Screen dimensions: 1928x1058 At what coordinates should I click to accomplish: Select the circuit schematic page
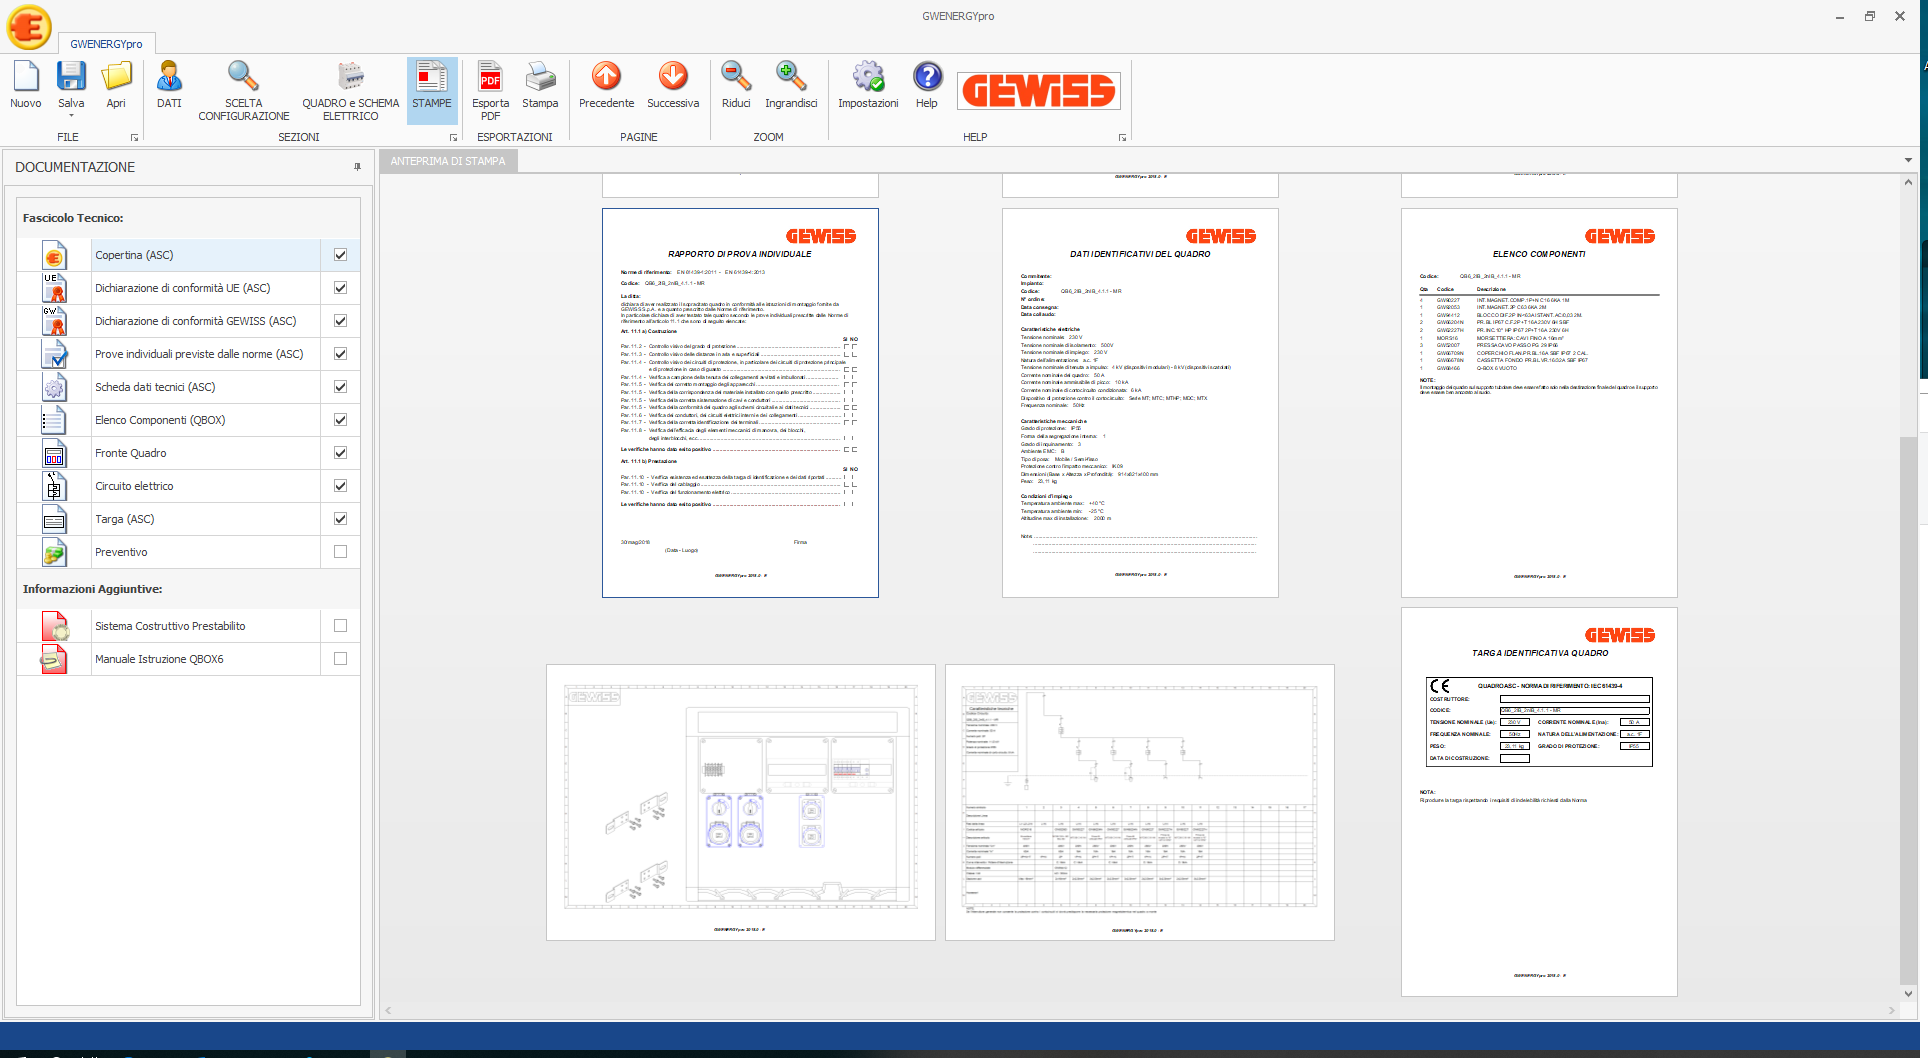tap(1140, 803)
